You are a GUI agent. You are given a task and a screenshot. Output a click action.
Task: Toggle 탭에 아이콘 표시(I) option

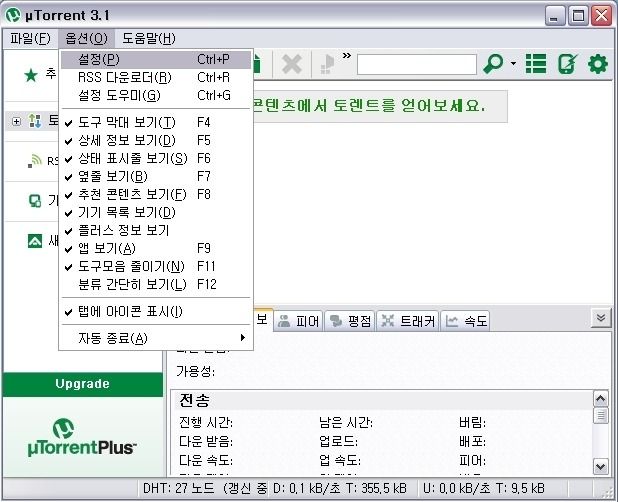pos(156,312)
